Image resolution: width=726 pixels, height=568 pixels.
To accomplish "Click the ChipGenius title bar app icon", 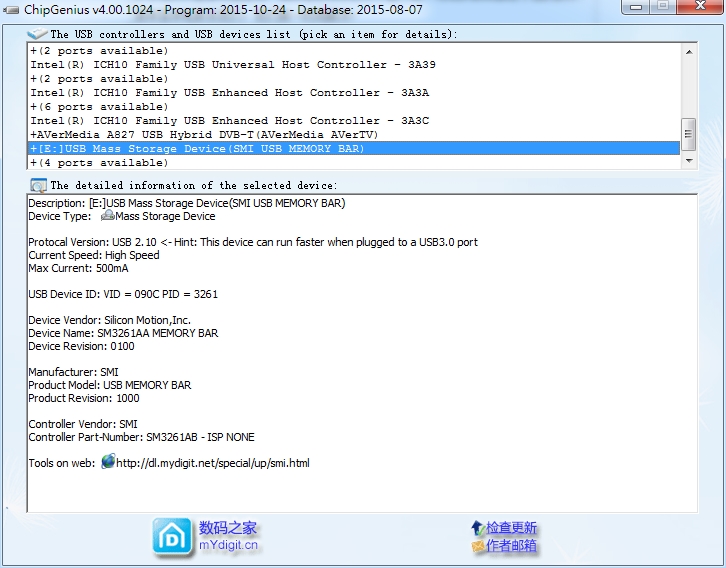I will (x=11, y=9).
